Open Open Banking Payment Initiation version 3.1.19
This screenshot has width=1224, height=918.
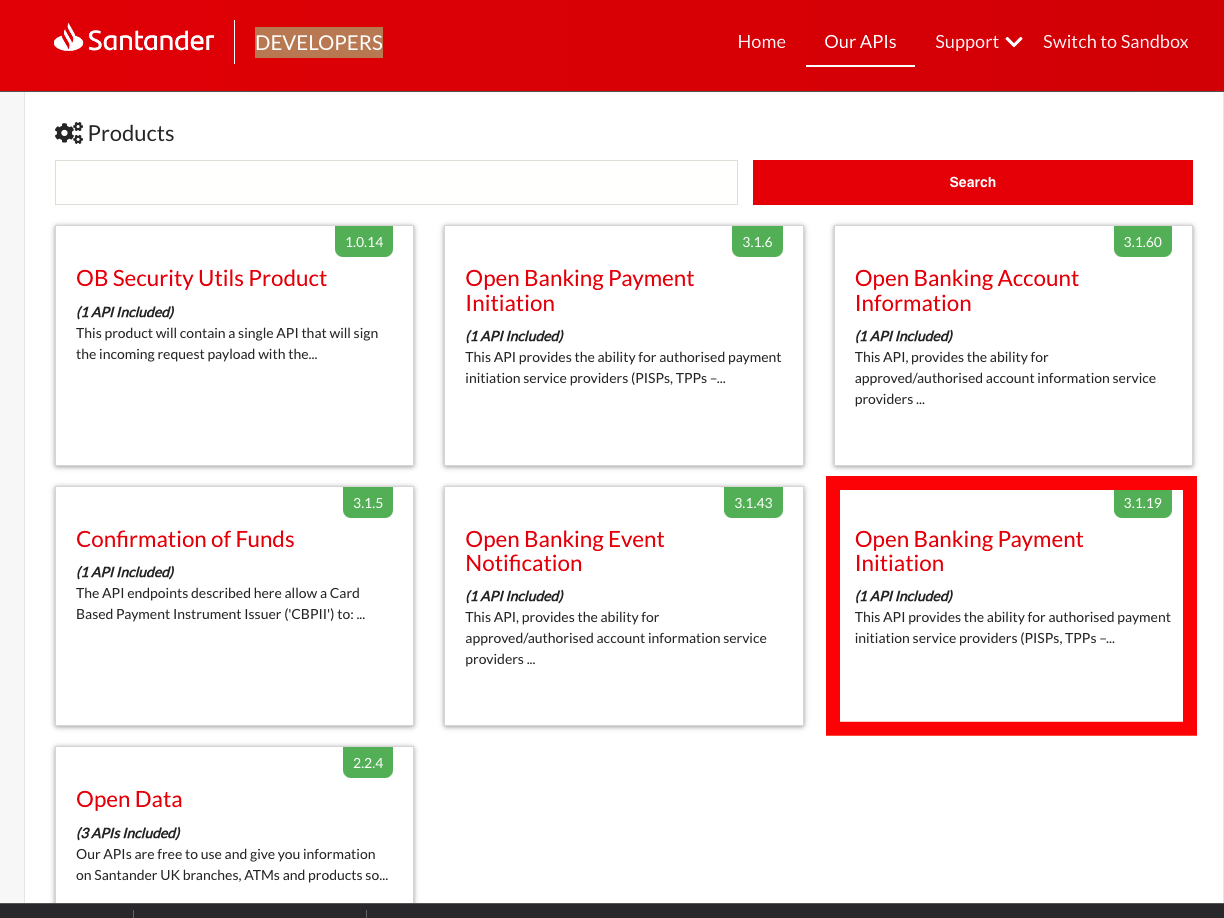pos(969,551)
